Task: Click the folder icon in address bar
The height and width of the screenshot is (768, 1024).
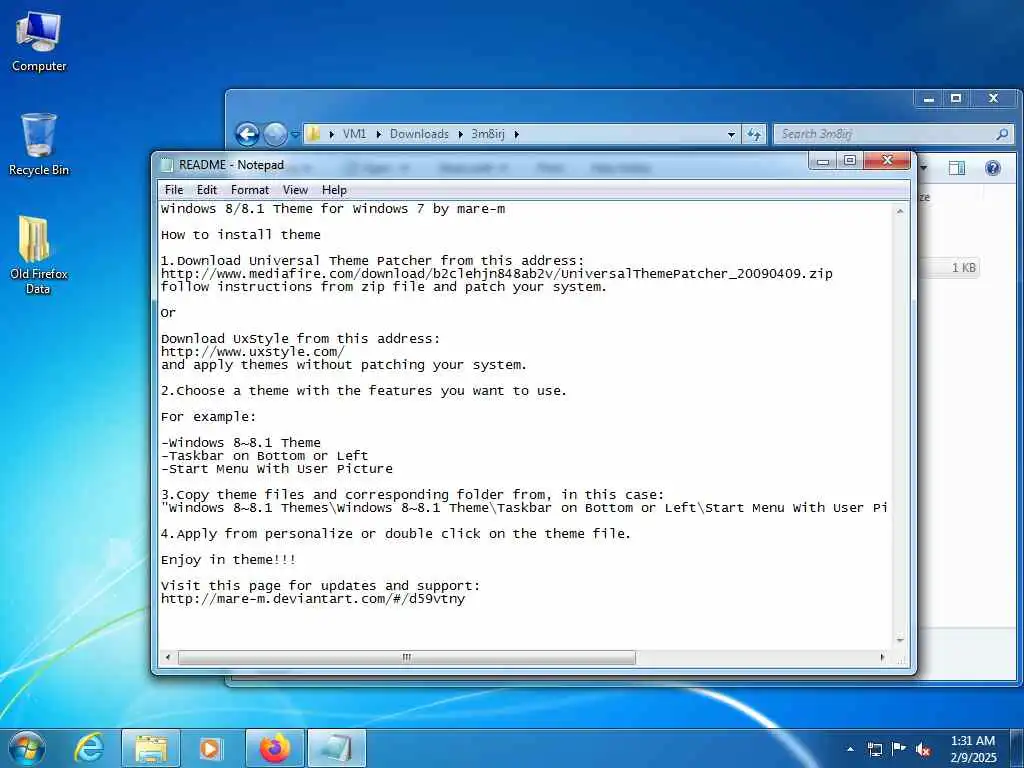Action: (x=314, y=134)
